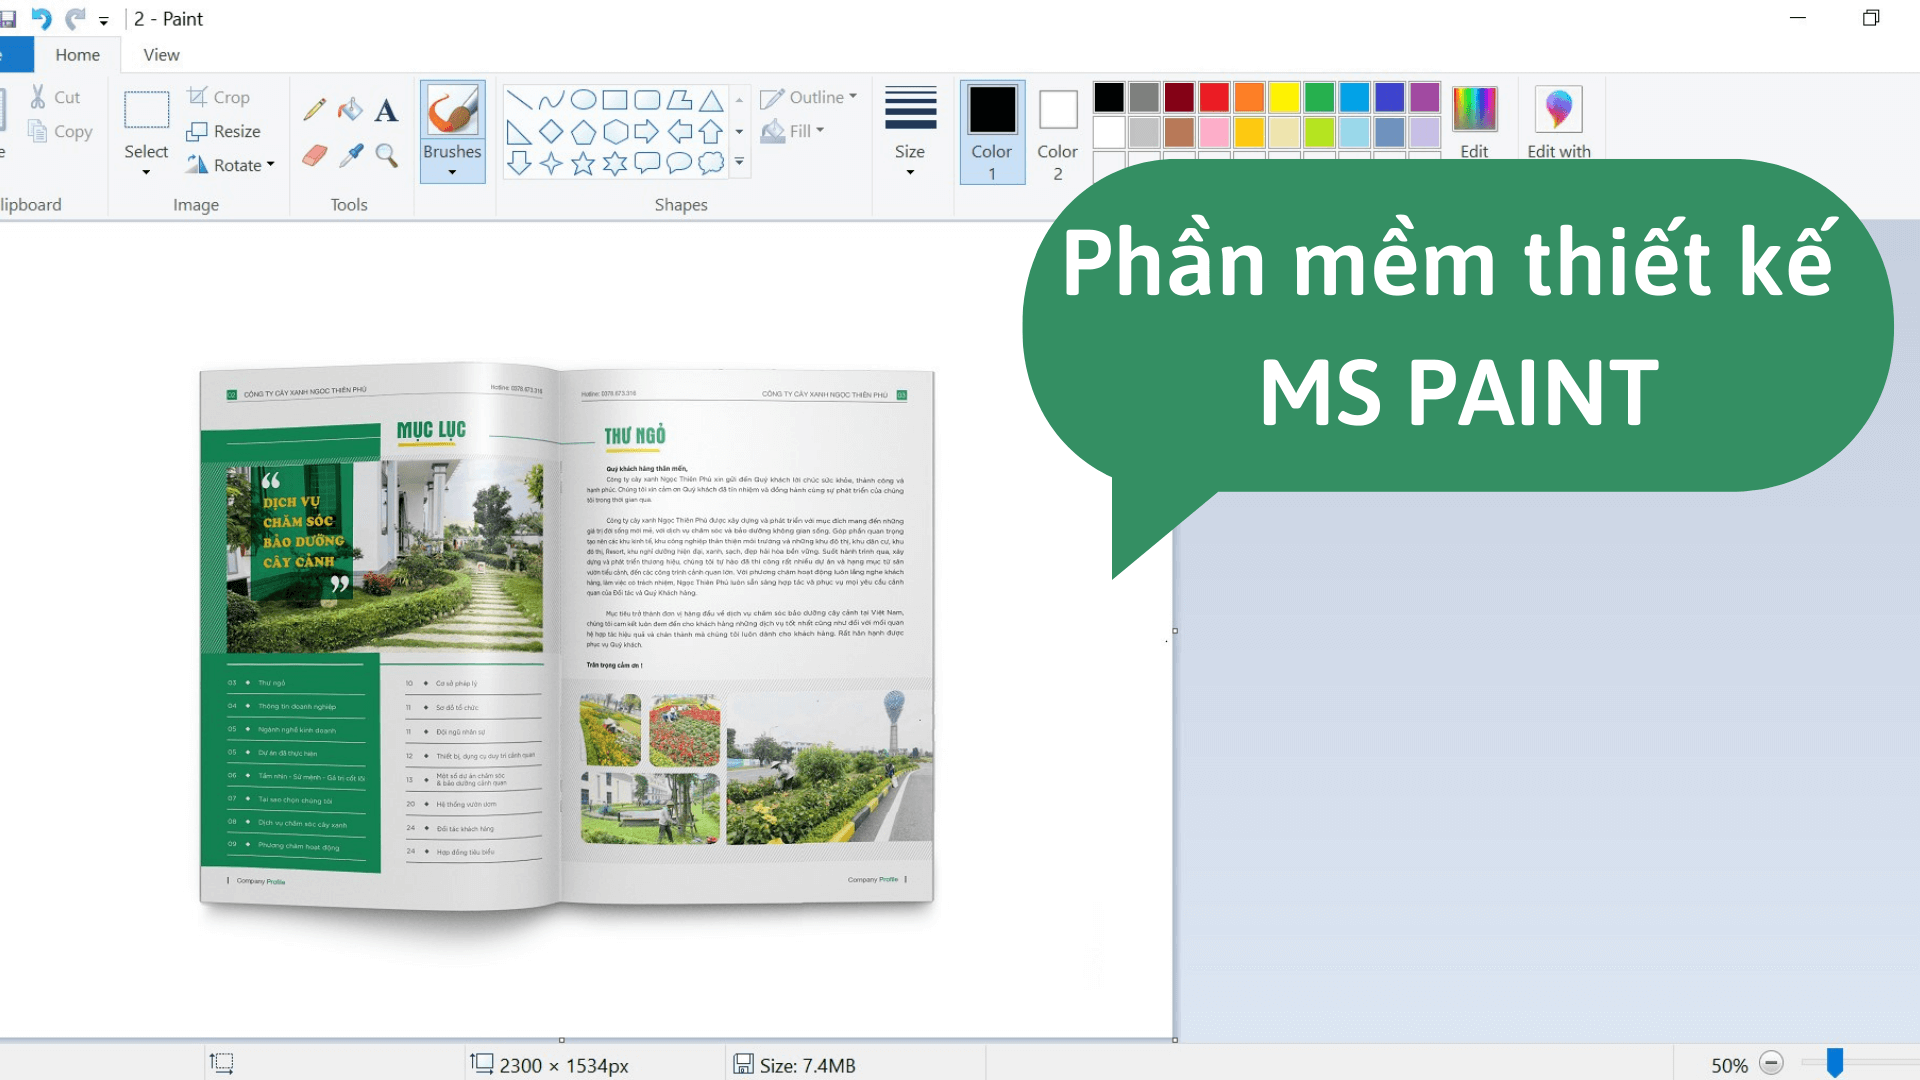Choose the Hexagon shape
Viewport: 1920px width, 1080px height.
tap(615, 132)
